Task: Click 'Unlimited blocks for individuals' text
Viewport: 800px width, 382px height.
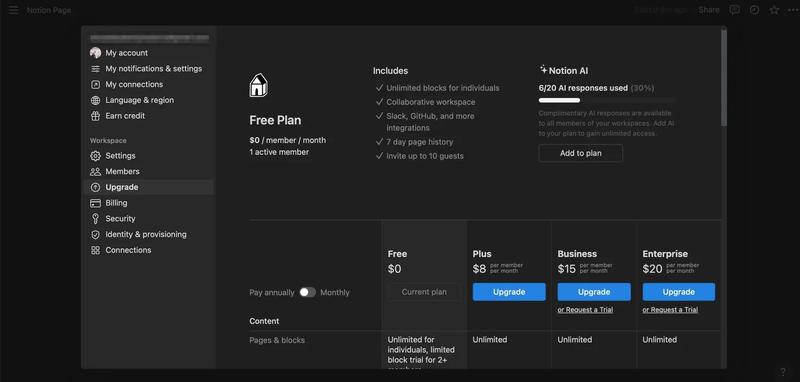Action: click(443, 88)
